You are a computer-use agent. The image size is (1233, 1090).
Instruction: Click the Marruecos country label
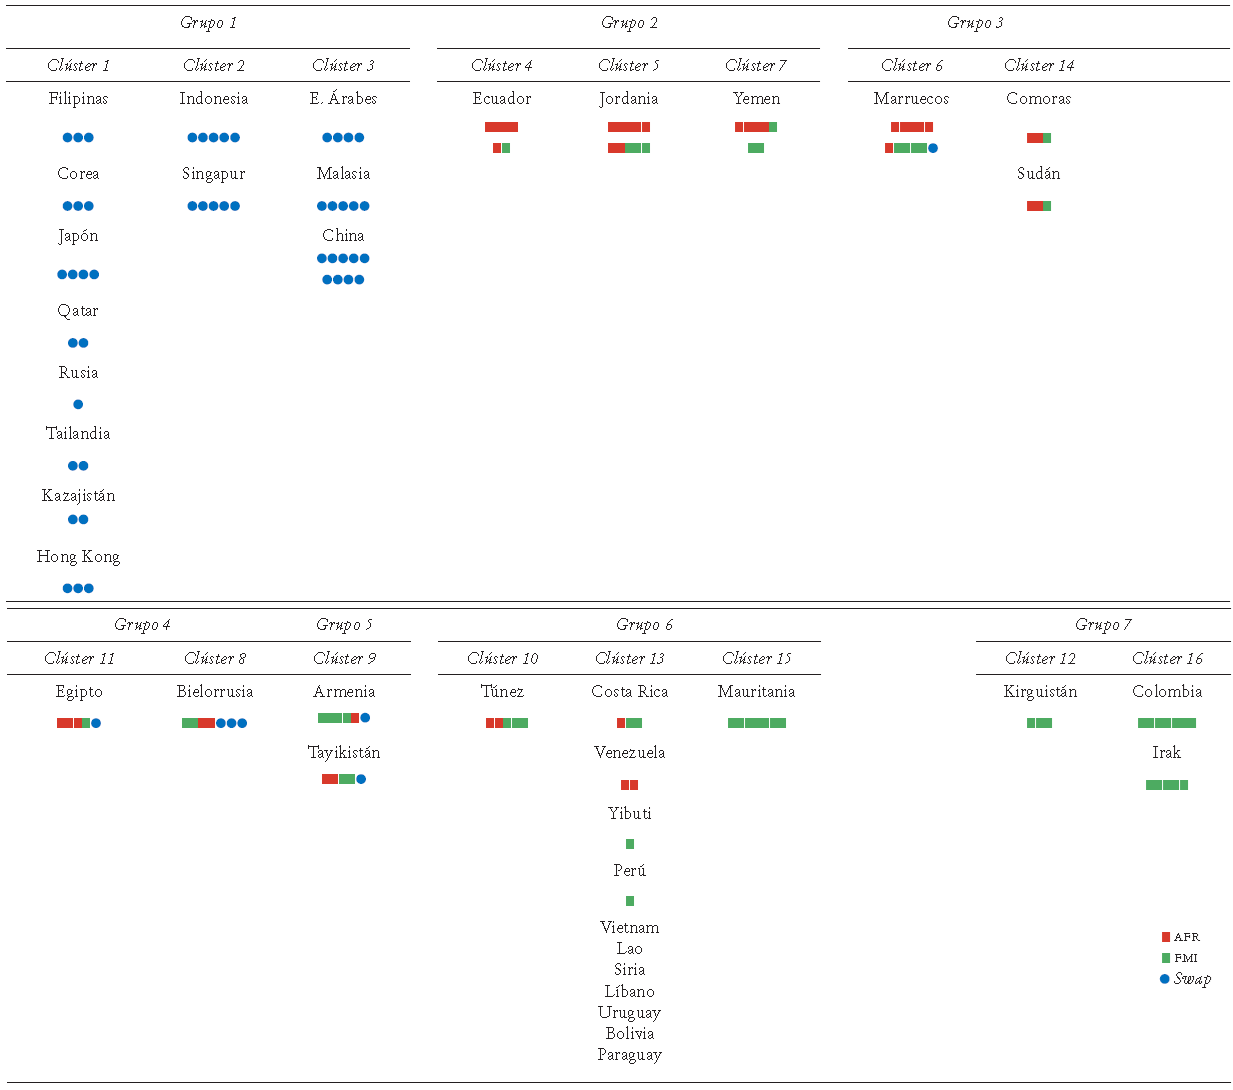(911, 98)
